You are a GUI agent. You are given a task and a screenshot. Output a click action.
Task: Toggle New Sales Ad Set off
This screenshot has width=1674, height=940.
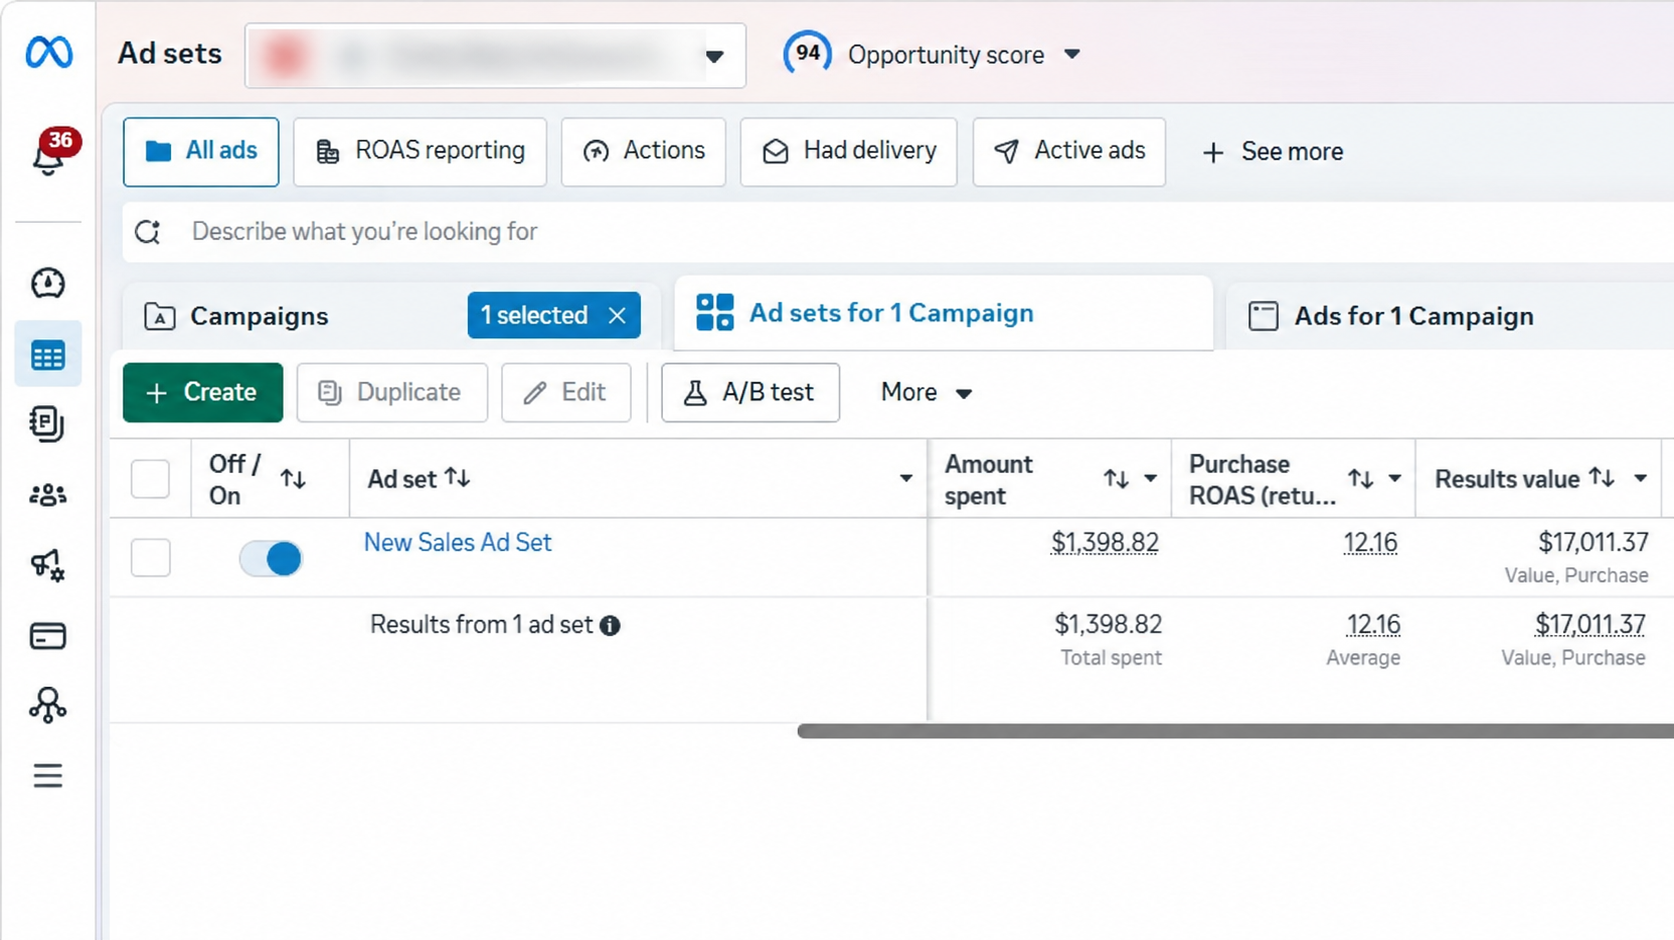pos(271,558)
